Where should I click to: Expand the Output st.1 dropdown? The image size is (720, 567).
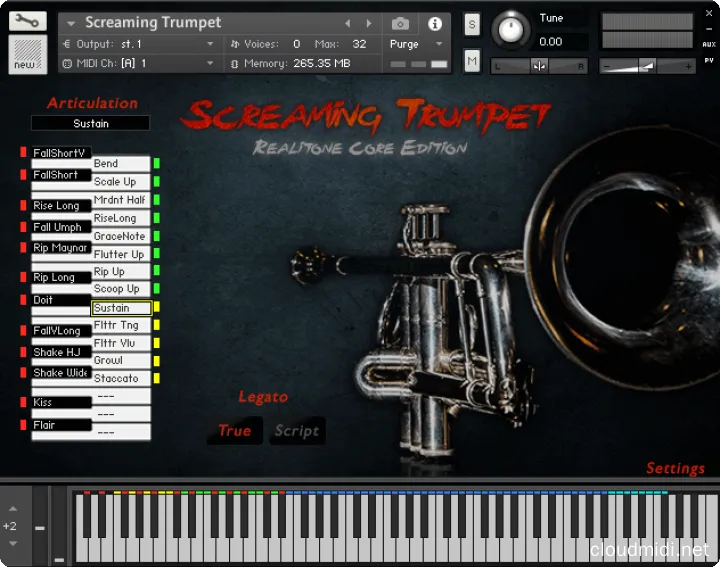pos(210,44)
